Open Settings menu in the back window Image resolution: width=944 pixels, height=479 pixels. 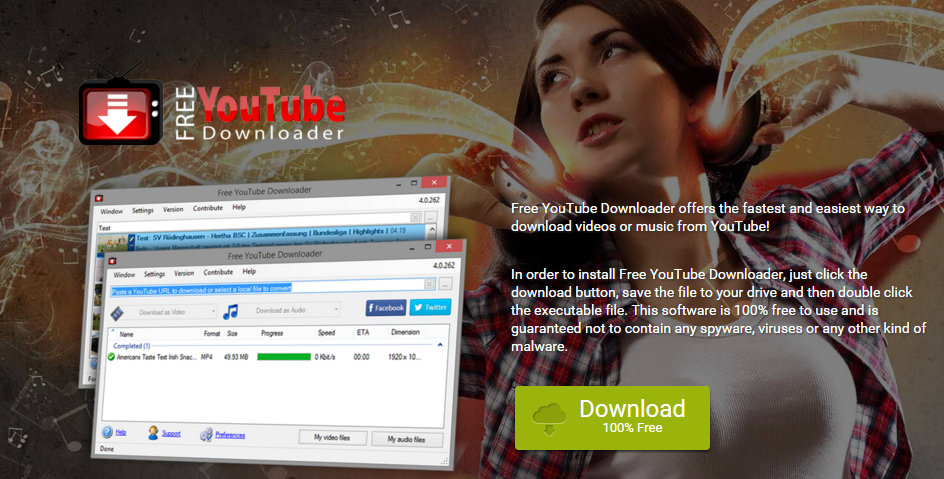[x=143, y=210]
